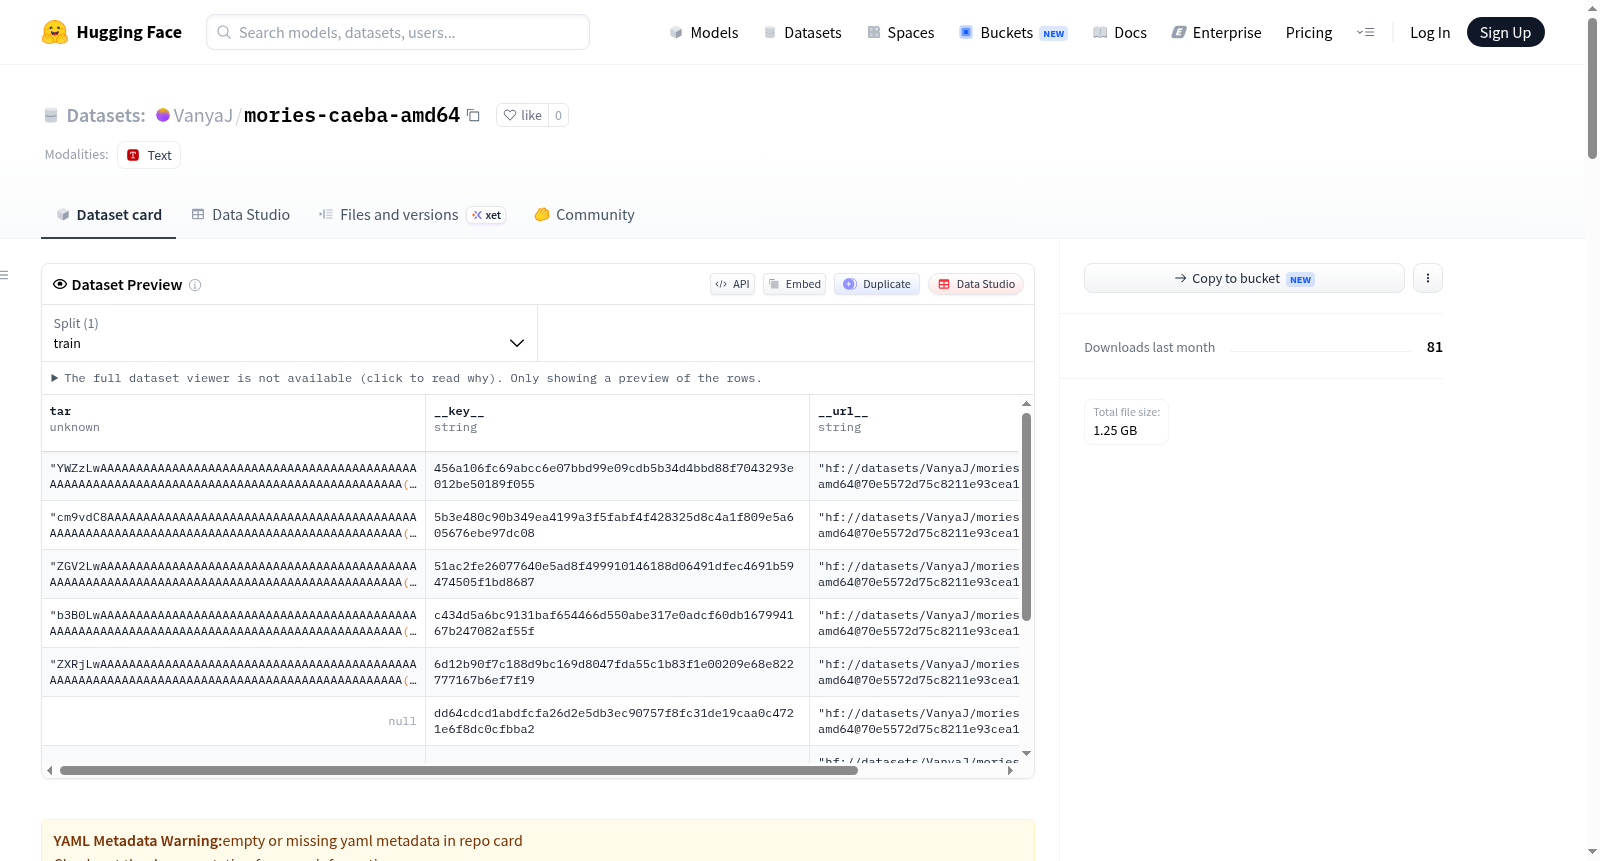The height and width of the screenshot is (861, 1600).
Task: Click the horizontal scrollbar of the preview table
Action: 459,771
